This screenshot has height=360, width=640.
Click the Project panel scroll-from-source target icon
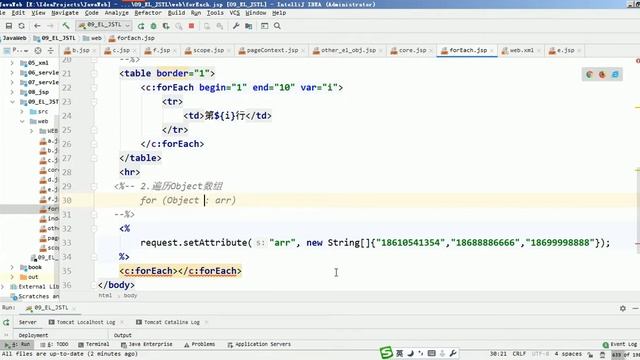tap(38, 51)
